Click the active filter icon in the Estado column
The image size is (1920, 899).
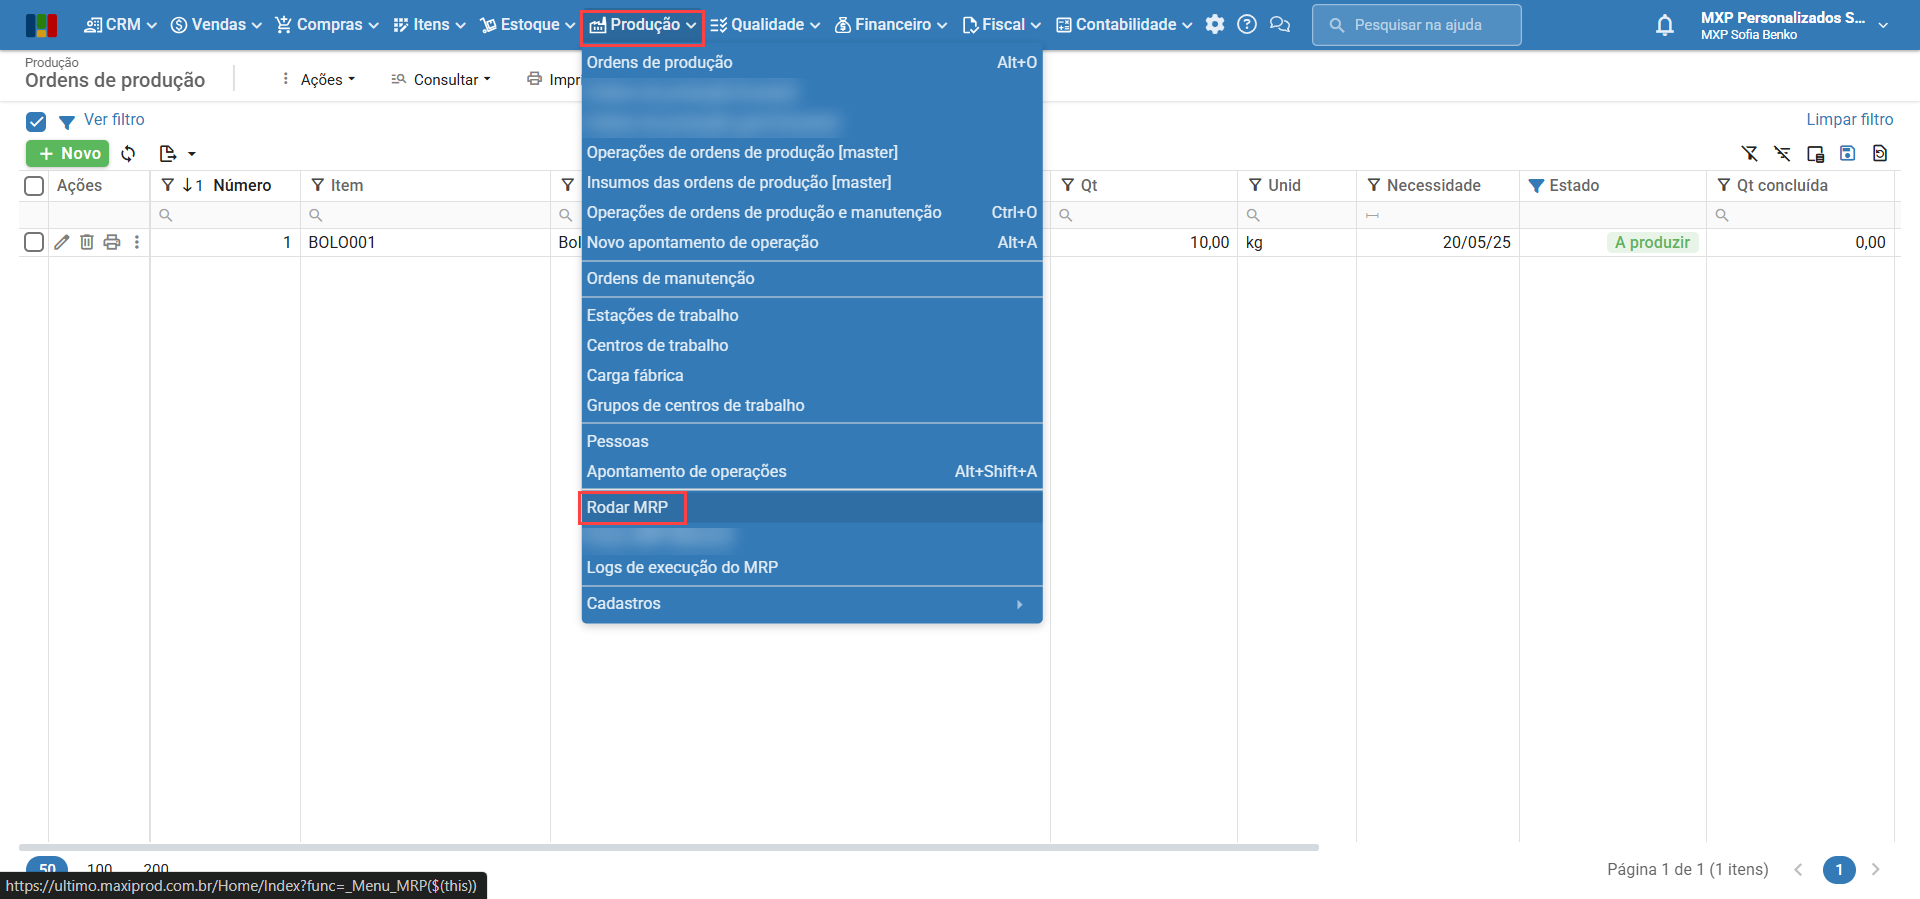coord(1537,185)
